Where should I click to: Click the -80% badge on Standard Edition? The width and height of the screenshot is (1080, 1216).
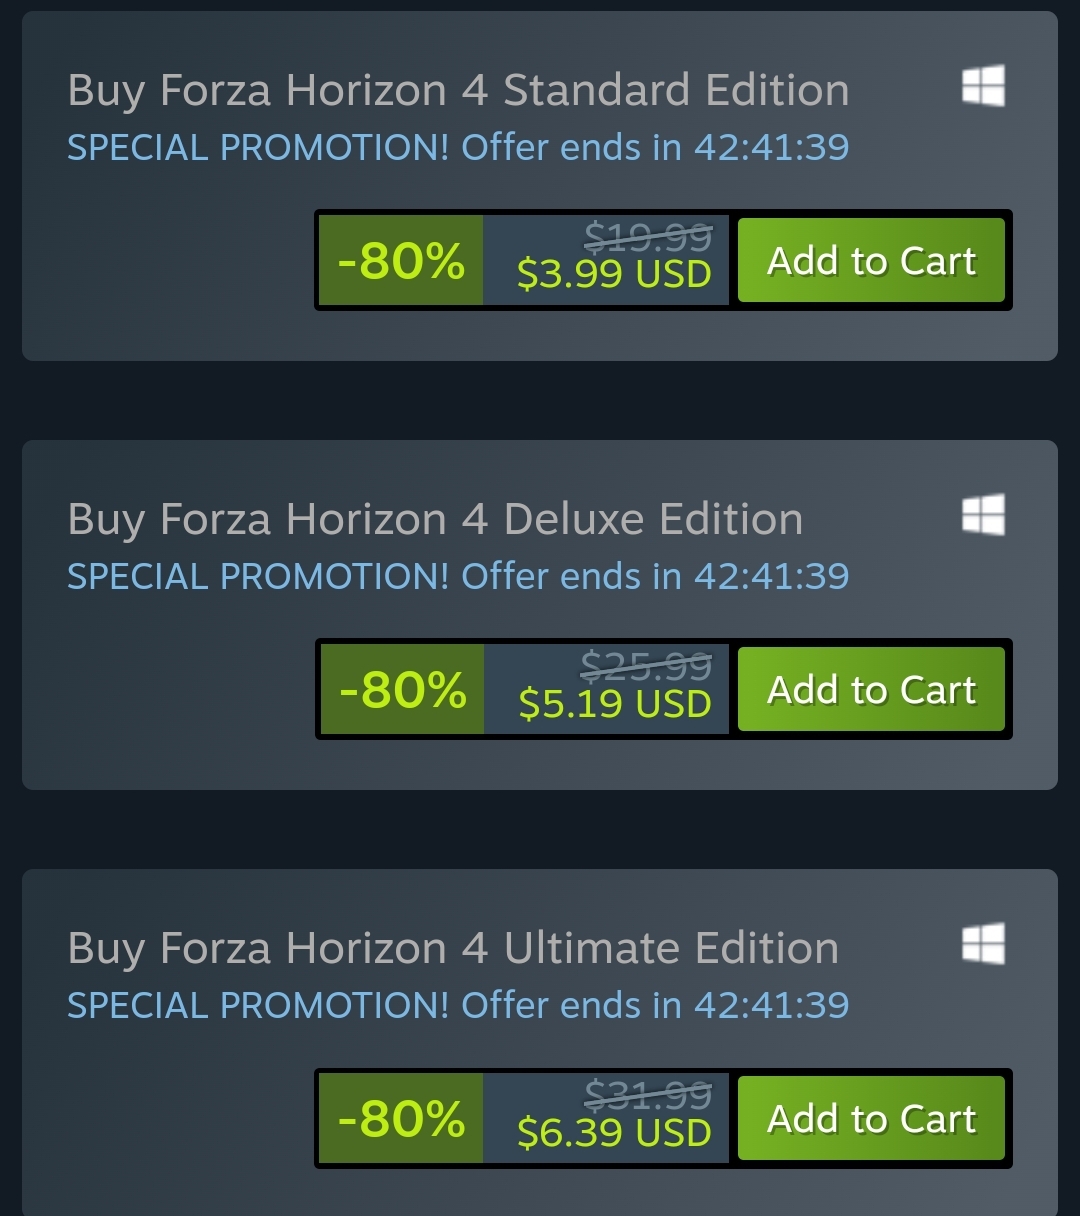pos(401,261)
